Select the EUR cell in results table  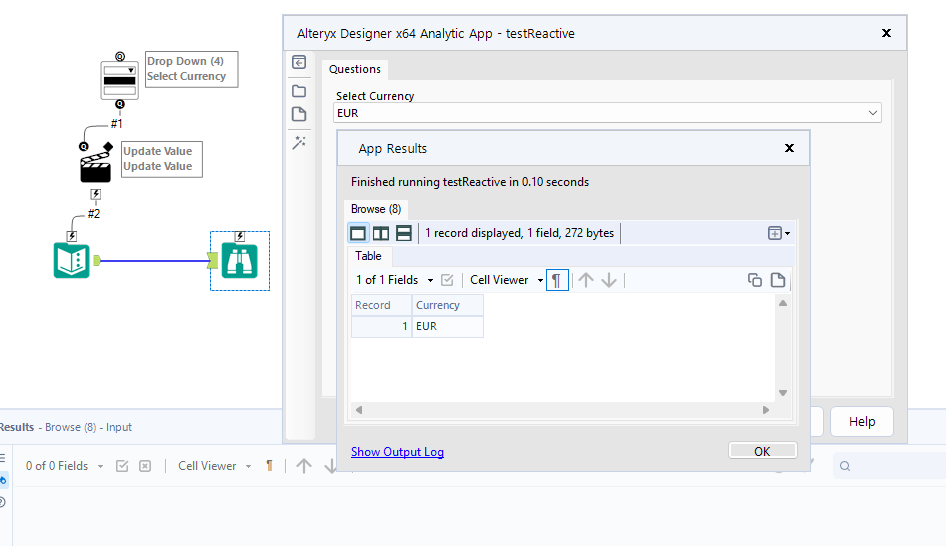448,326
